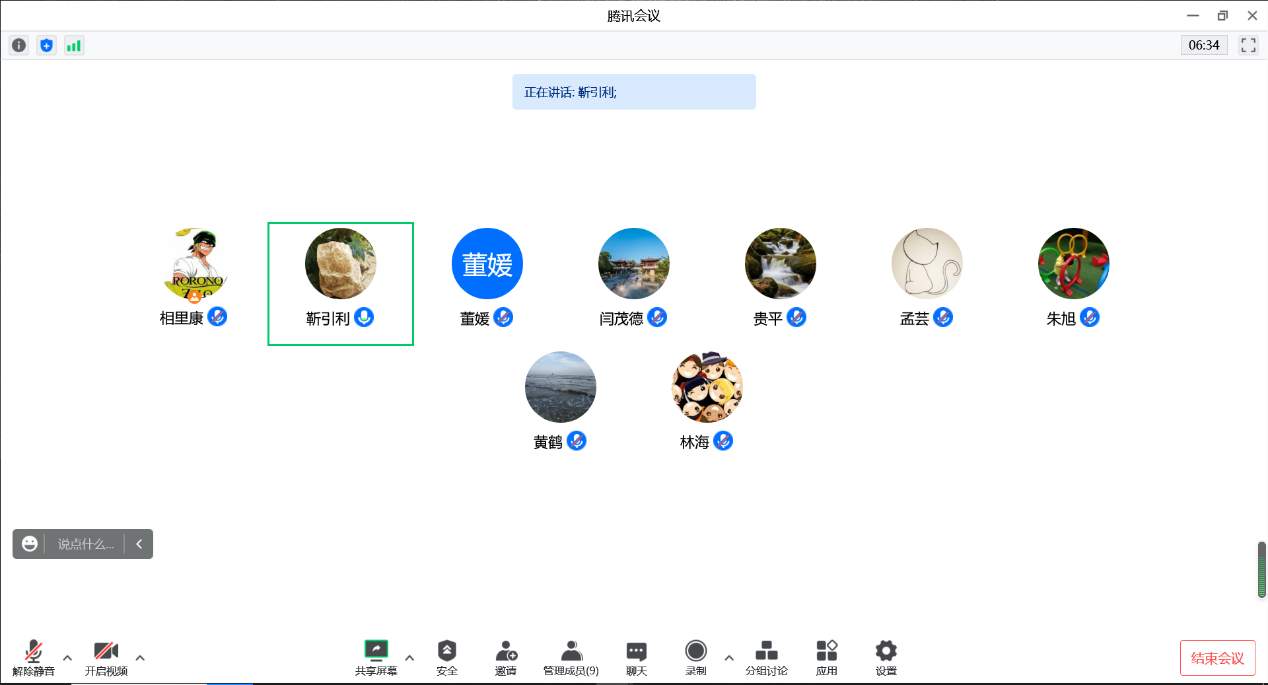Open the meeting info icon
The height and width of the screenshot is (685, 1268).
pyautogui.click(x=19, y=45)
